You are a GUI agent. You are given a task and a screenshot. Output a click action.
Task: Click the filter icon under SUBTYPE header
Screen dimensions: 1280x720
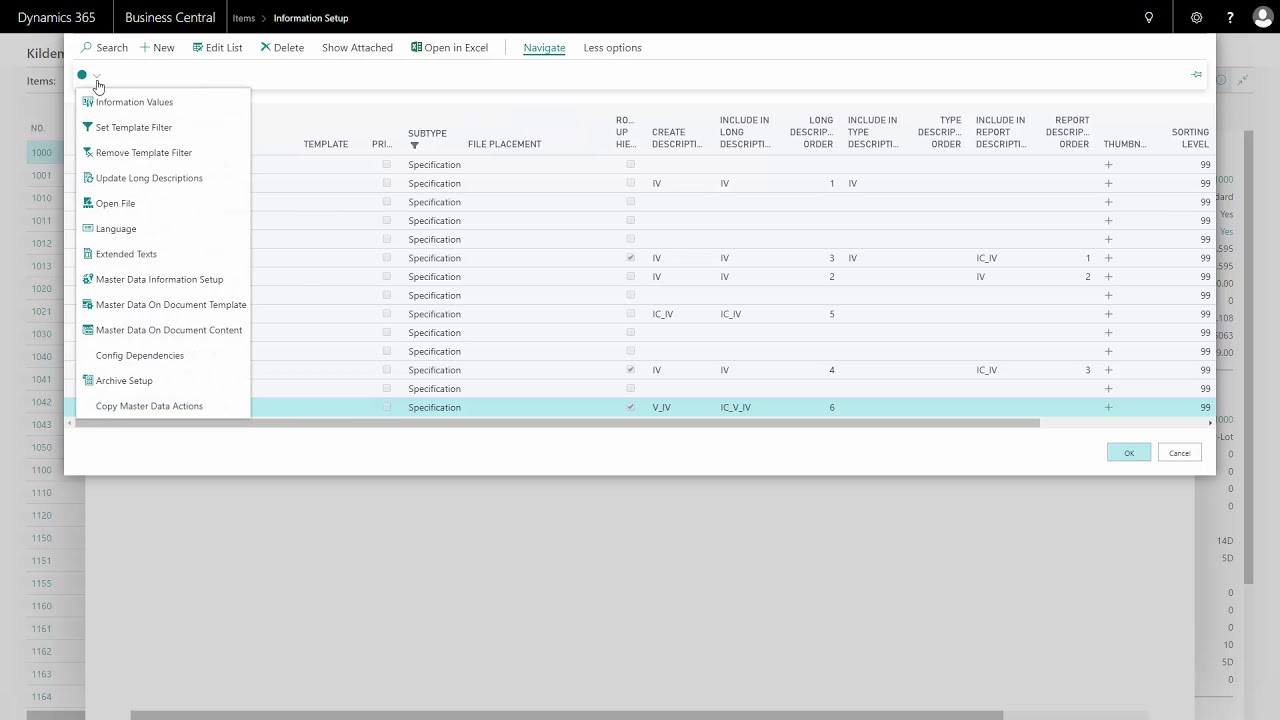click(414, 146)
